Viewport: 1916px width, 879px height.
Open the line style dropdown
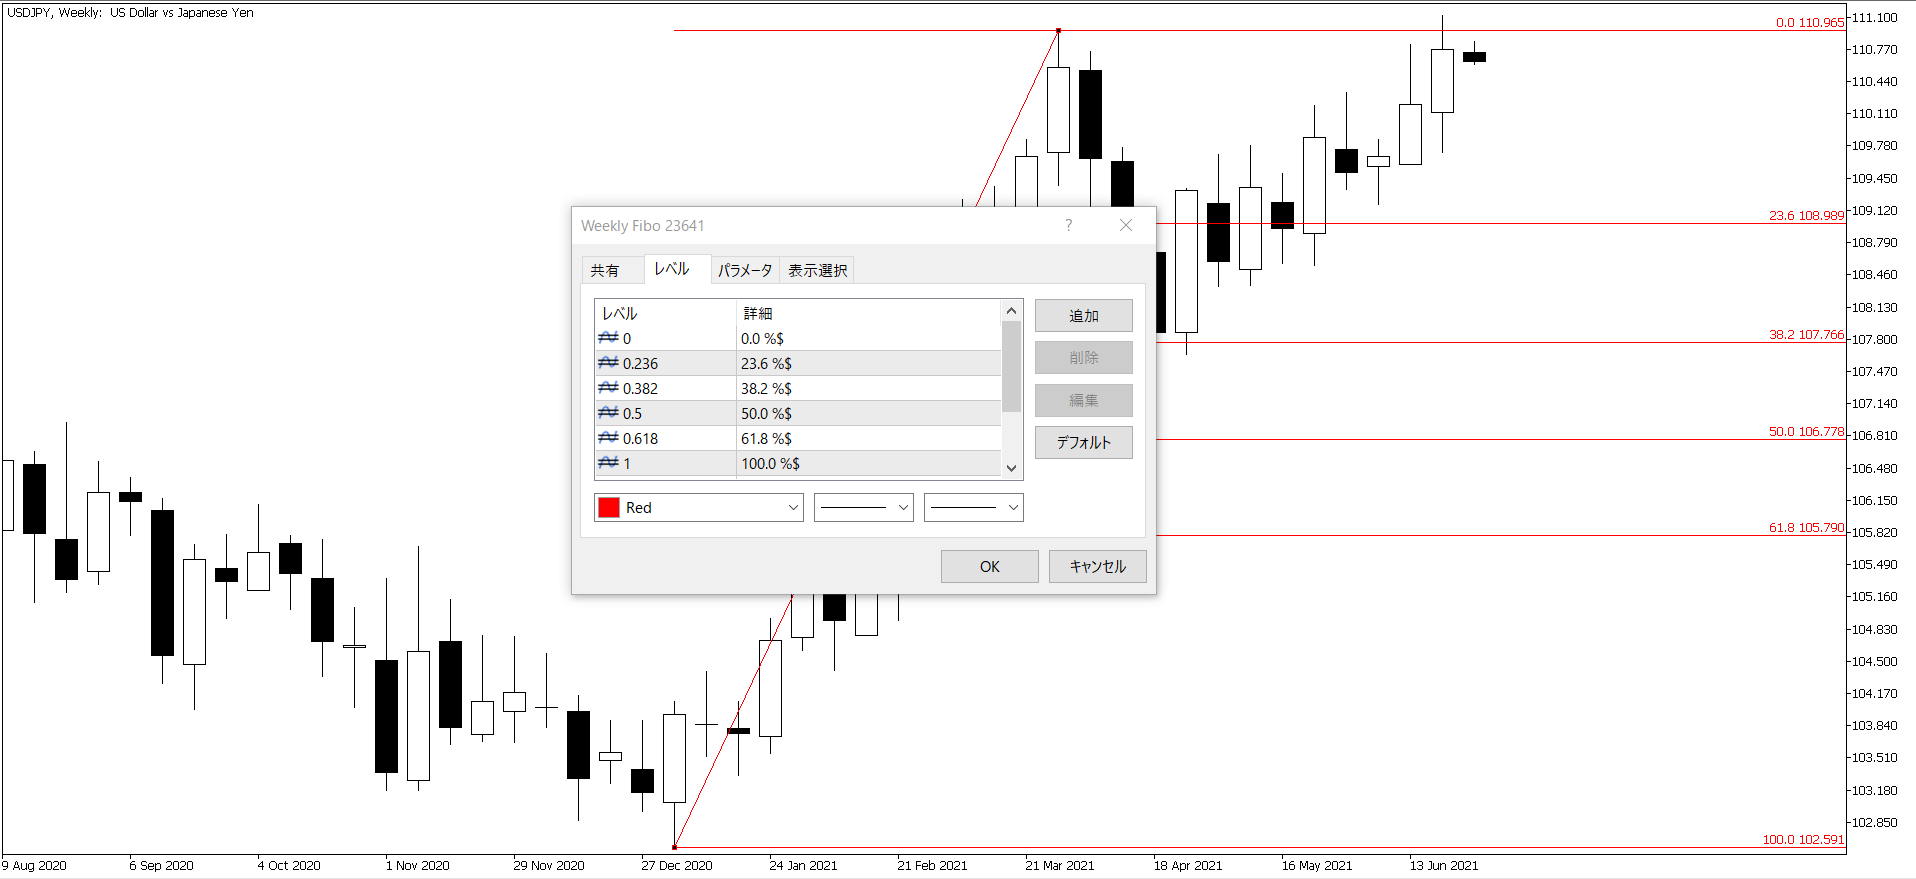864,507
